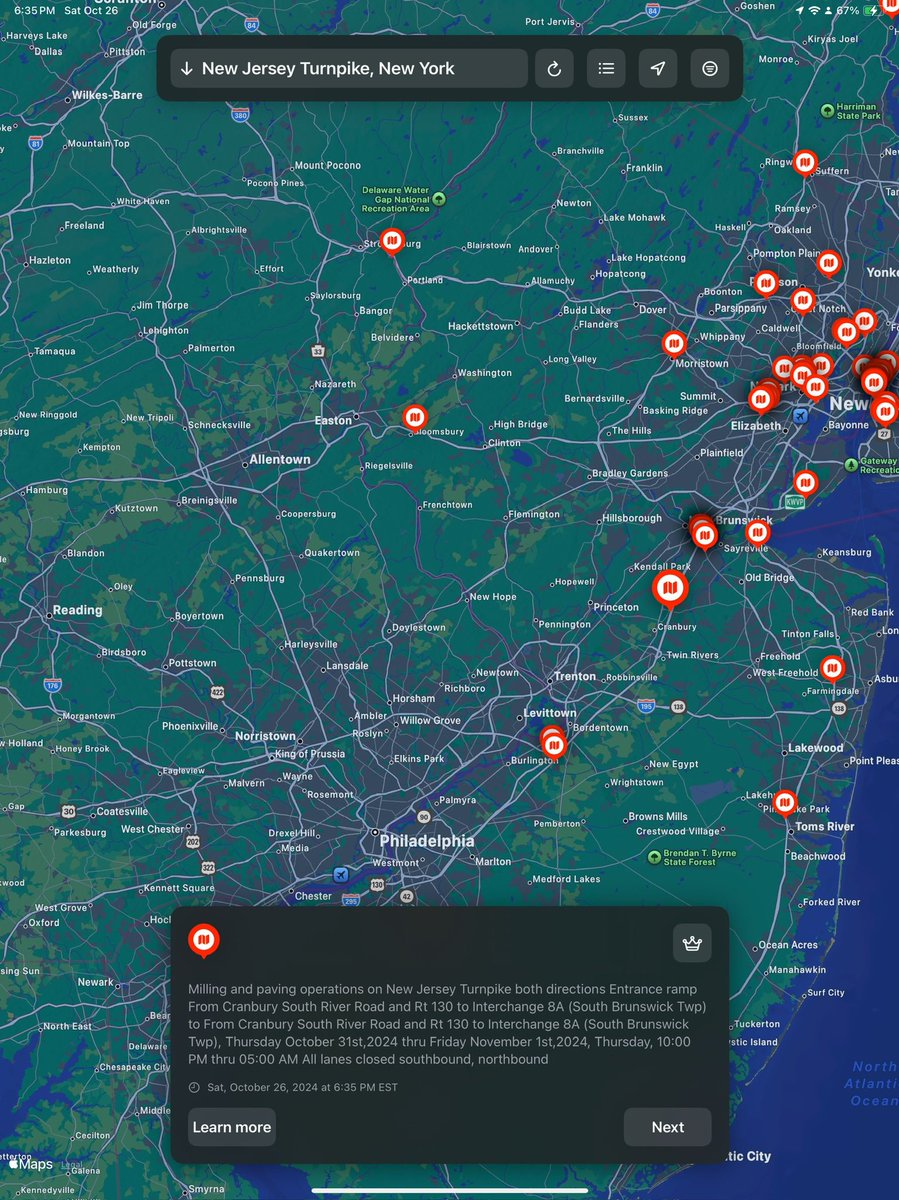Tap Harriman State Park icon

click(x=827, y=111)
